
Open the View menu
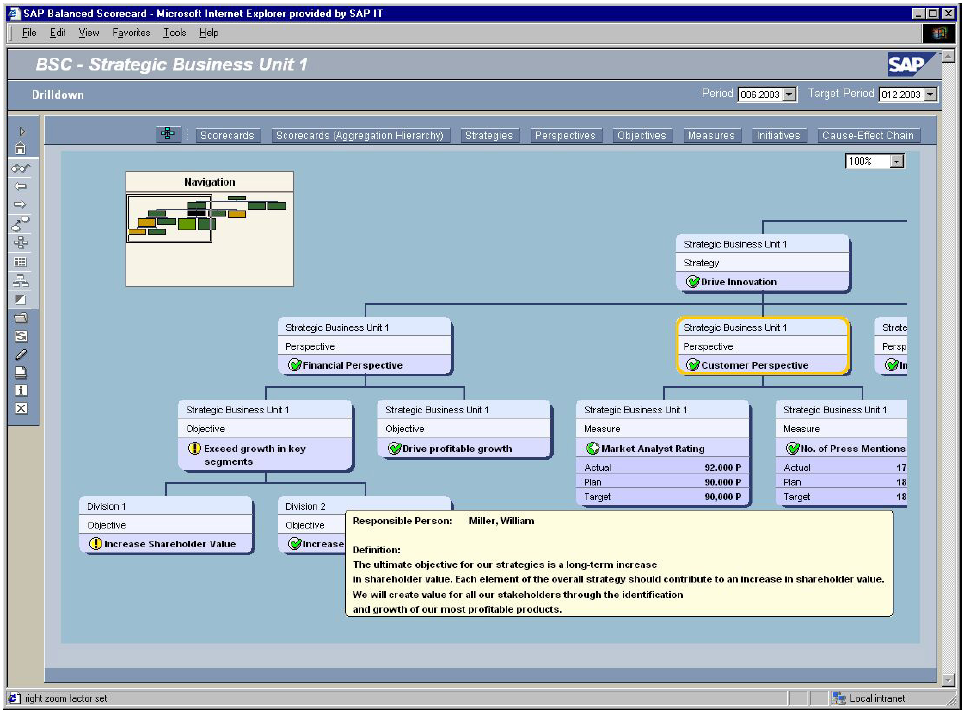pos(88,33)
